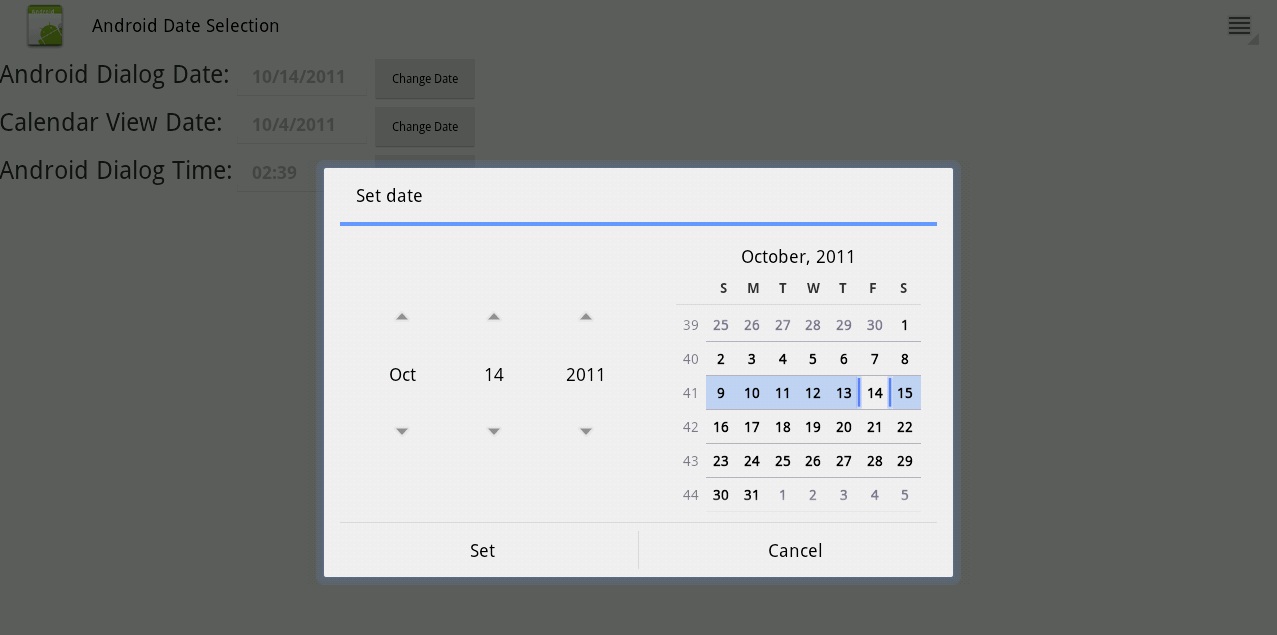Expand the month spinner showing Oct

(x=402, y=374)
